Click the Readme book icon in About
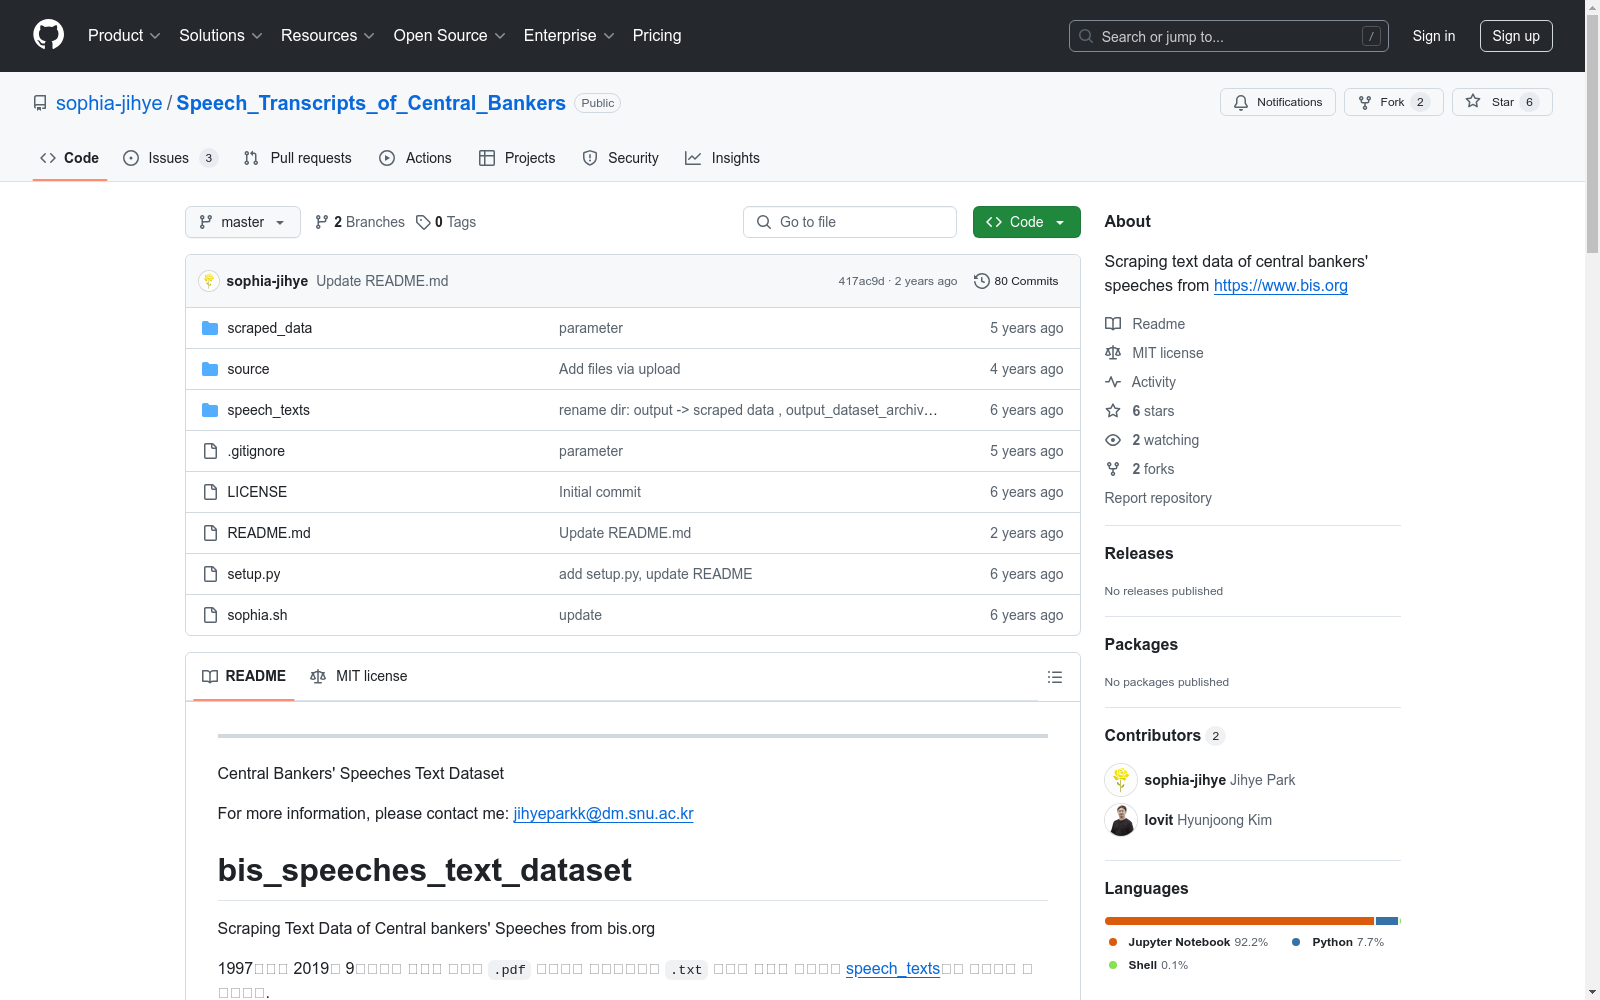Screen dimensions: 1600x1000 tap(1113, 324)
